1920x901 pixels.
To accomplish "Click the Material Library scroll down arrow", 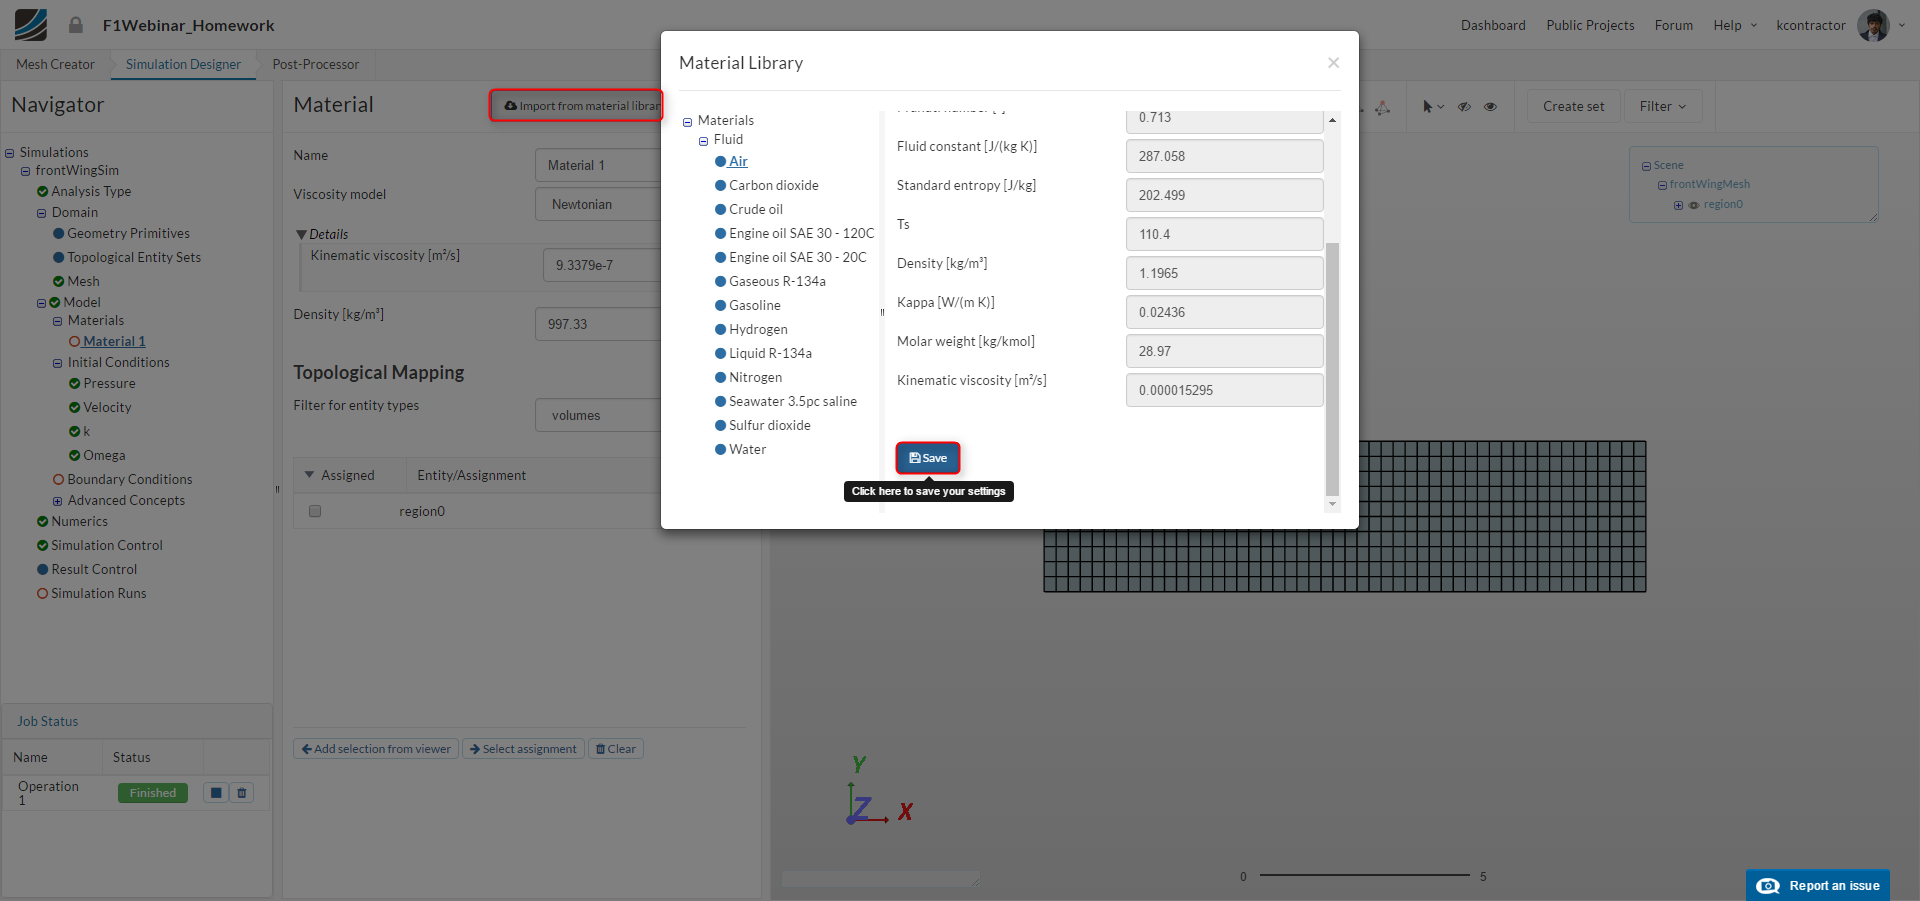I will (x=1332, y=505).
